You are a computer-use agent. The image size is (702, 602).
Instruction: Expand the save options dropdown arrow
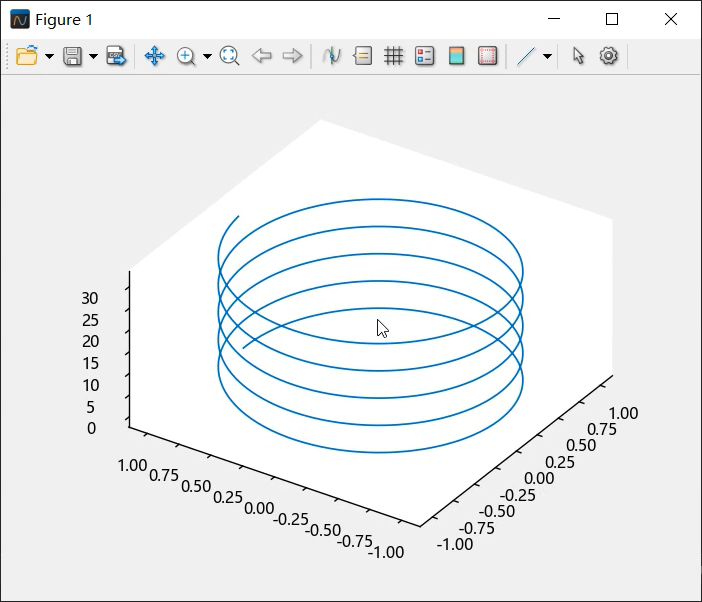pyautogui.click(x=93, y=57)
